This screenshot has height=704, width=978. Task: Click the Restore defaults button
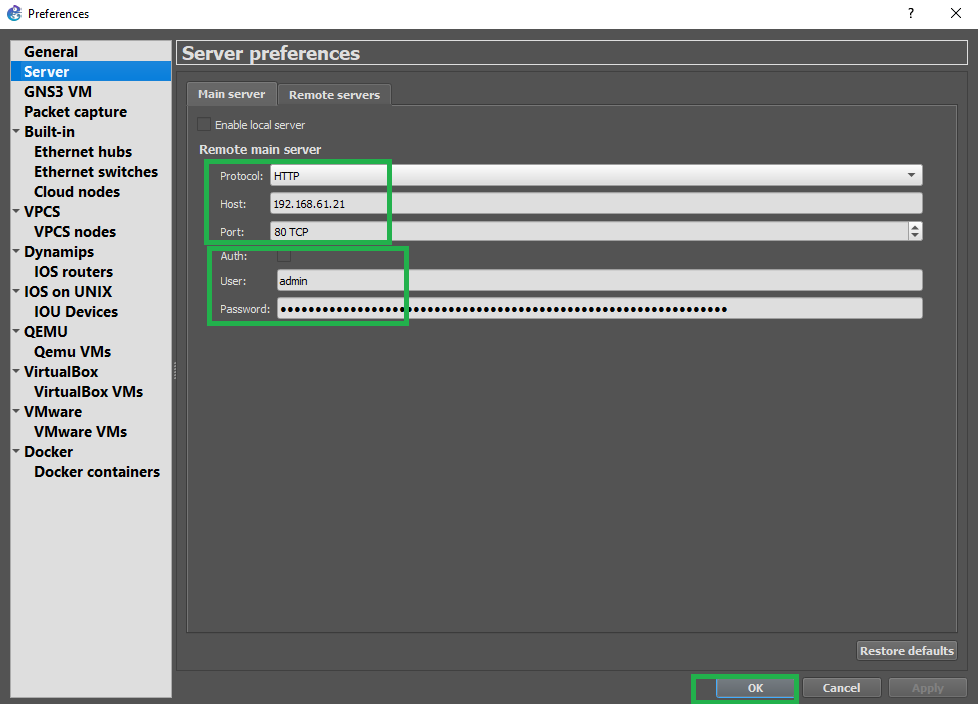906,650
